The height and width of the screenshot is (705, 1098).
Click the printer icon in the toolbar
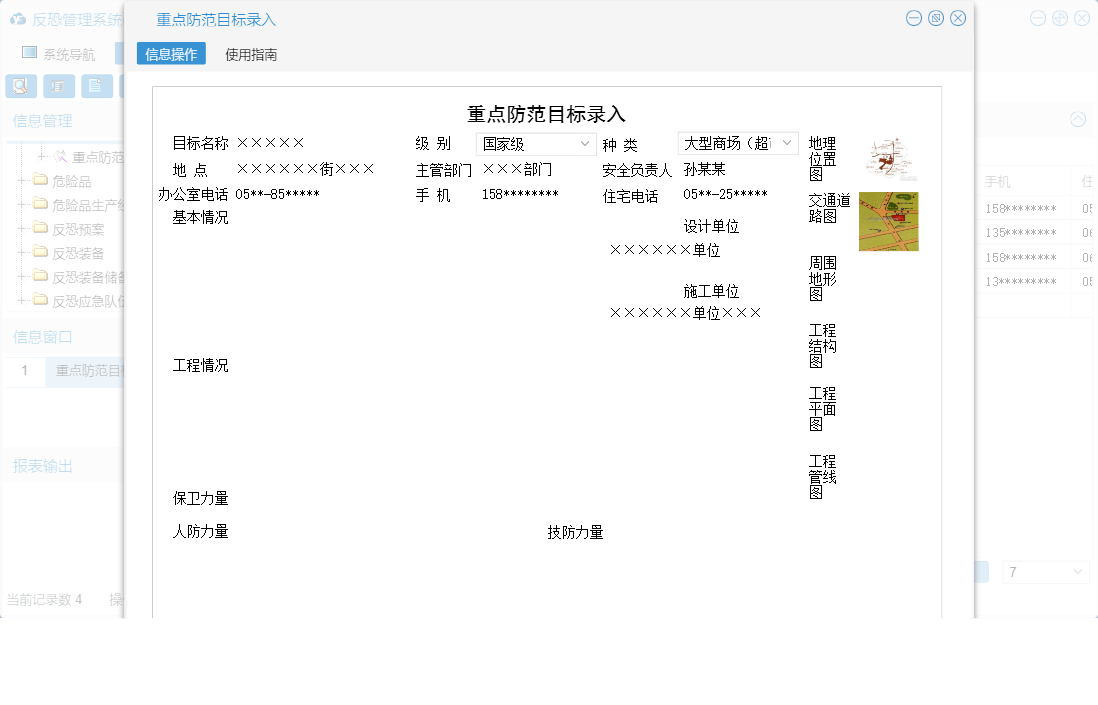click(59, 86)
